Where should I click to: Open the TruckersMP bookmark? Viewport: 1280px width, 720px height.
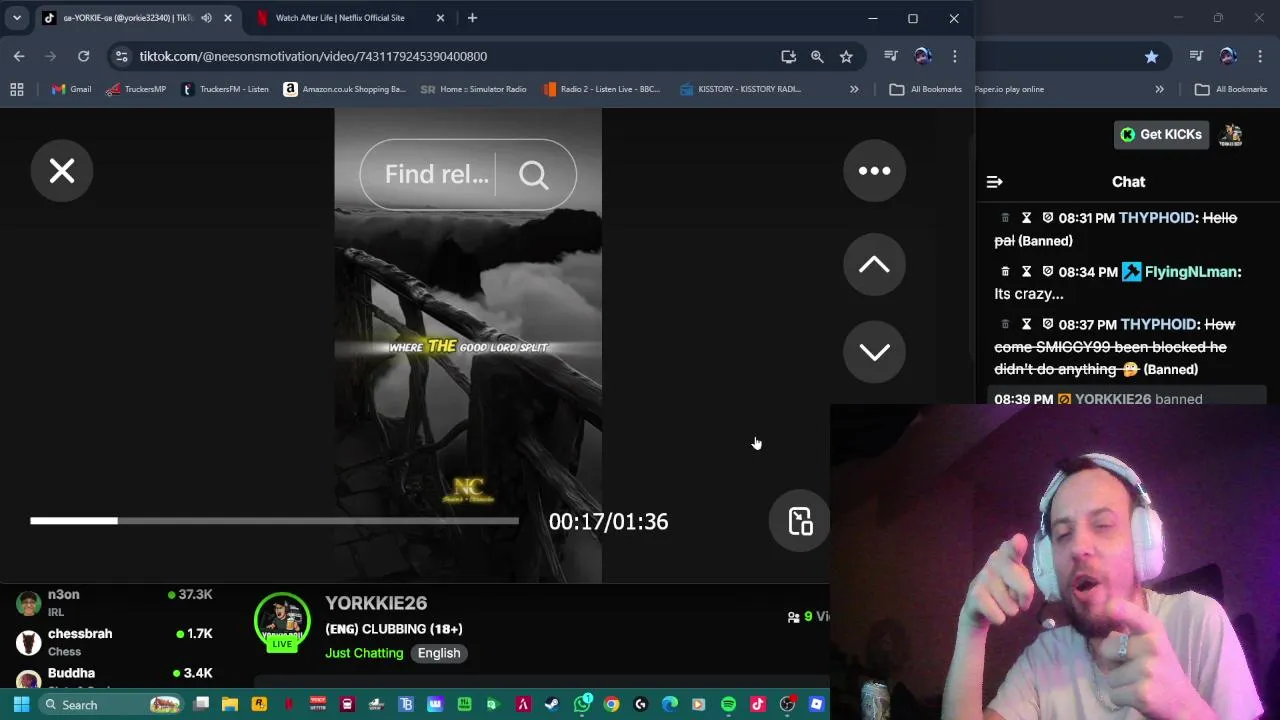click(136, 89)
